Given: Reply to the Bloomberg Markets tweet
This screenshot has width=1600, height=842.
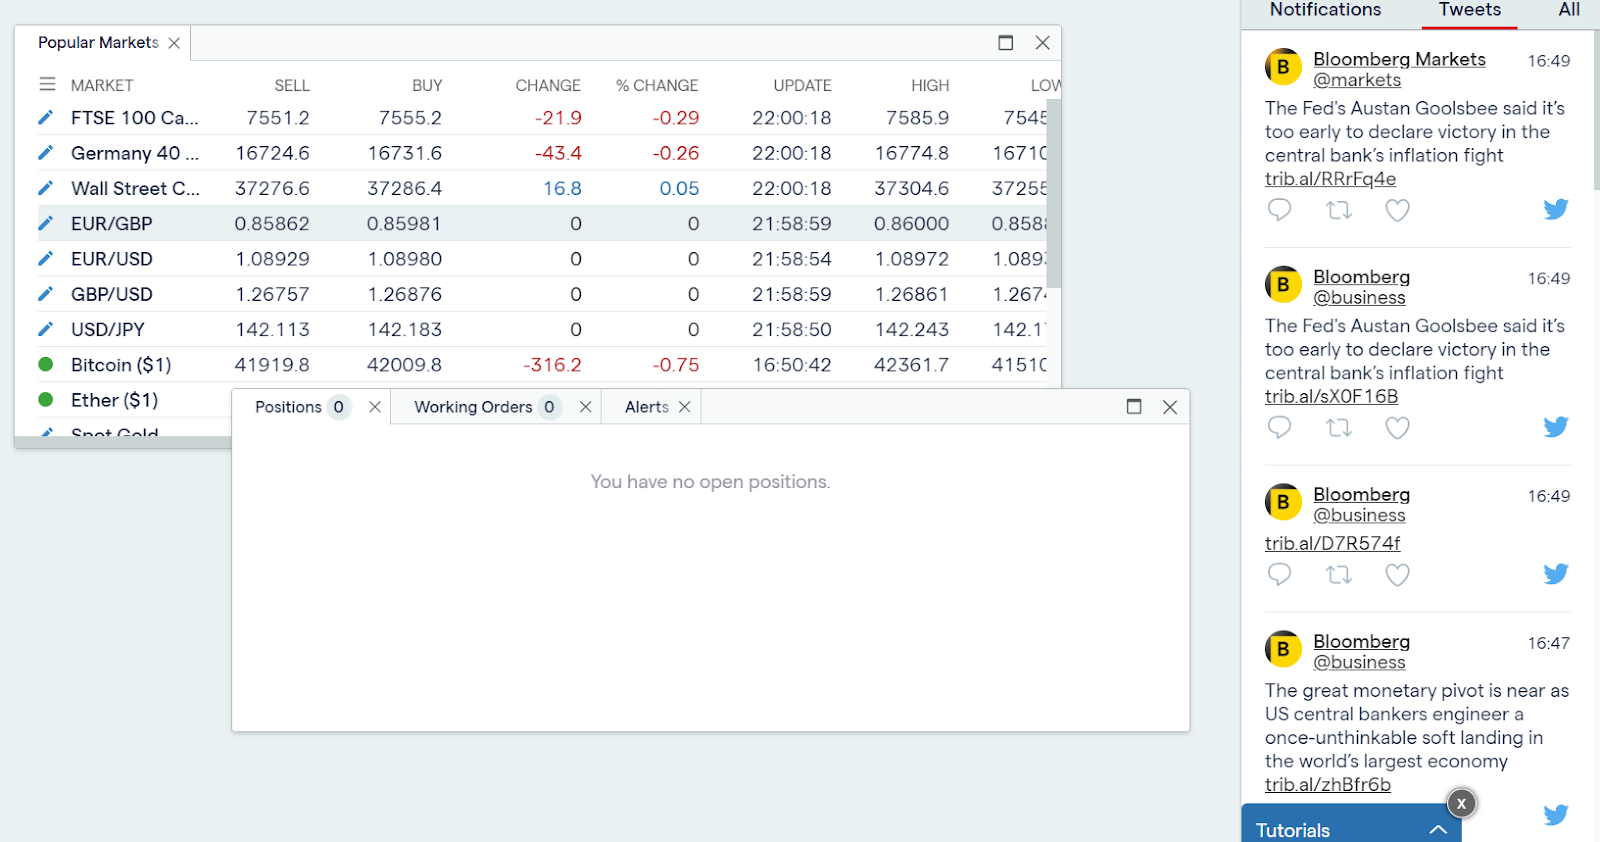Looking at the screenshot, I should (1279, 210).
